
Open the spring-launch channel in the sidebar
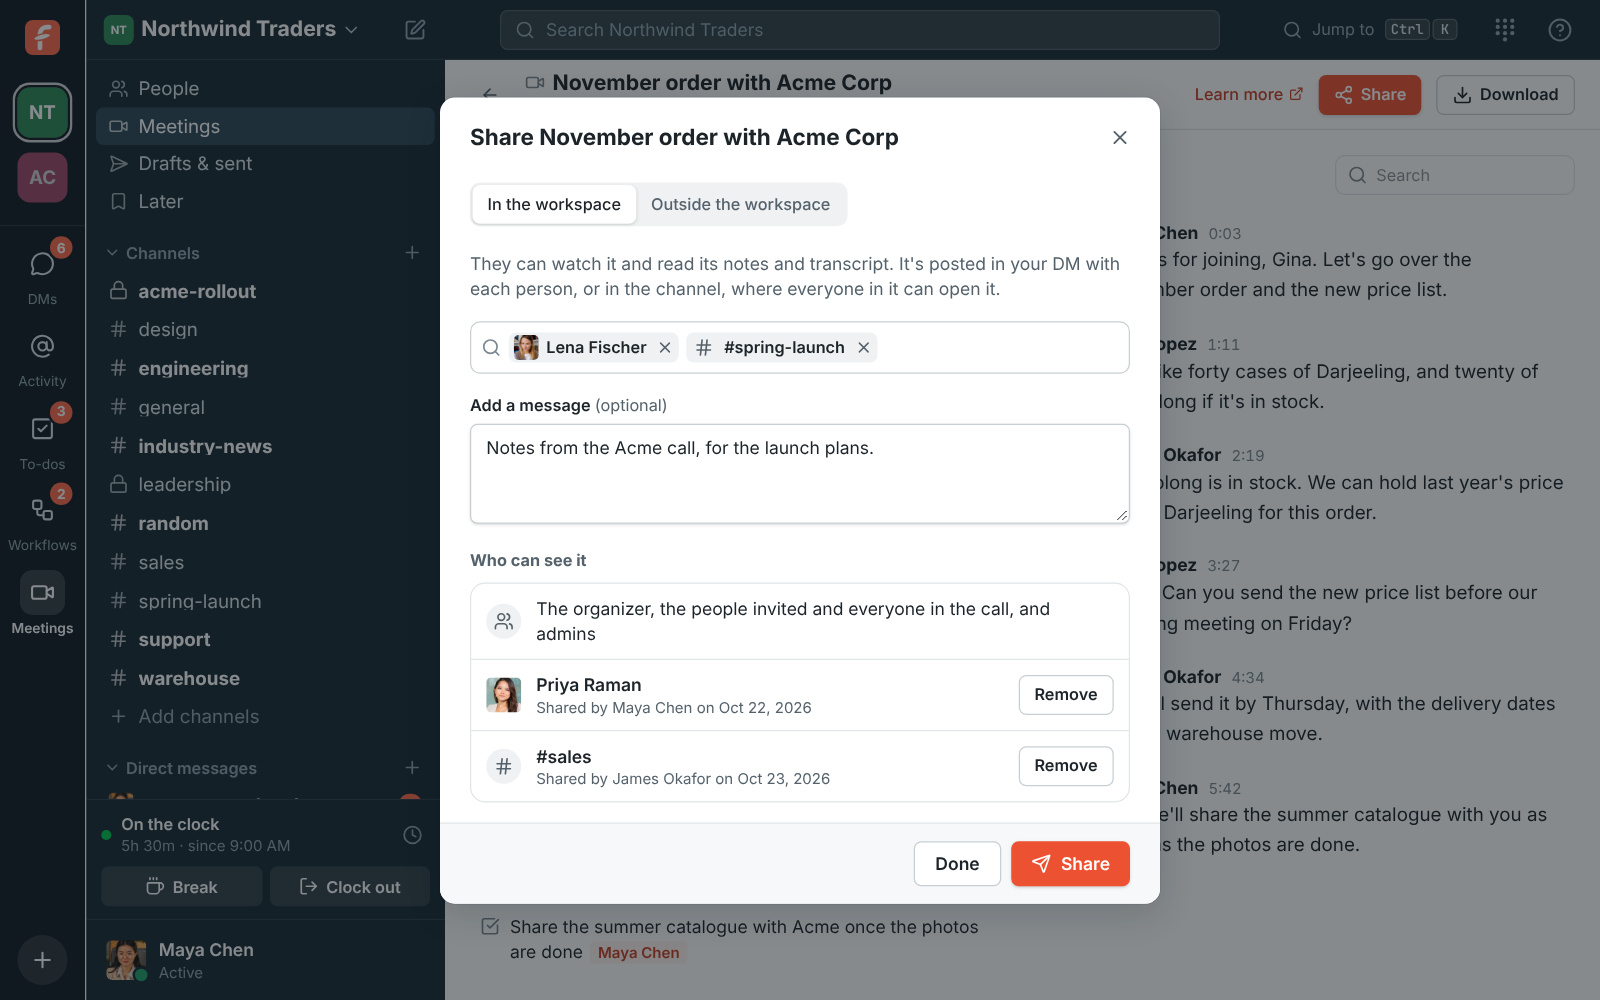[265, 601]
